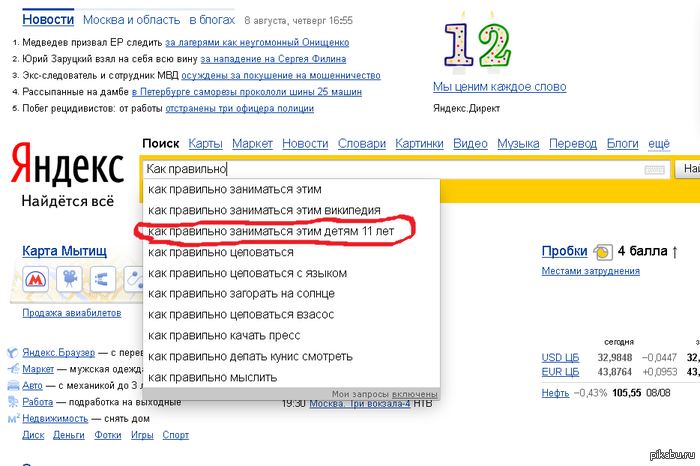
Task: Open Картинки in the search services bar
Action: [x=419, y=144]
